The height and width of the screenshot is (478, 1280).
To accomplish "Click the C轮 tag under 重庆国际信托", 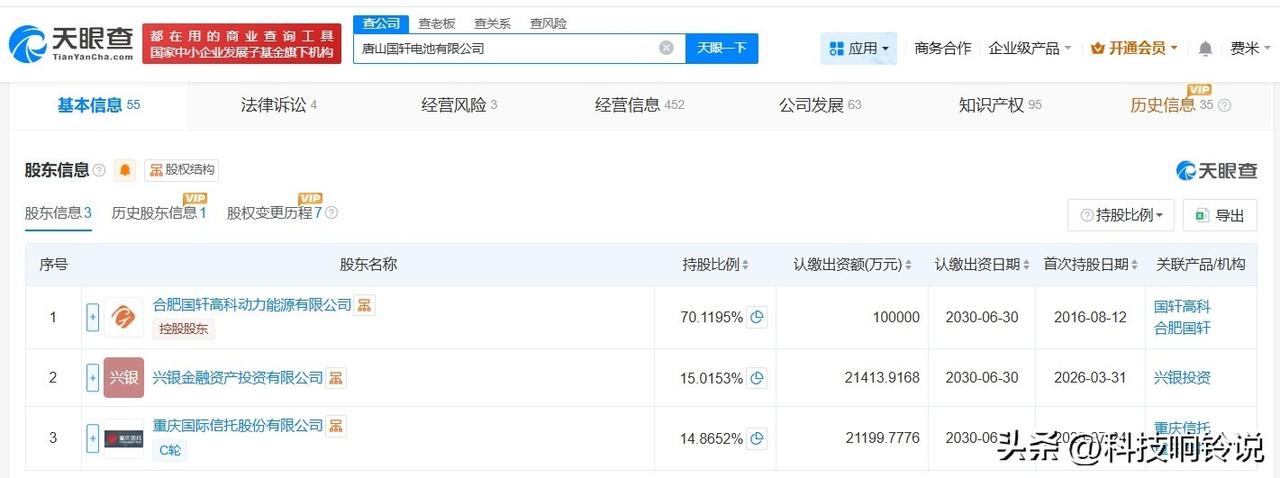I will click(170, 450).
